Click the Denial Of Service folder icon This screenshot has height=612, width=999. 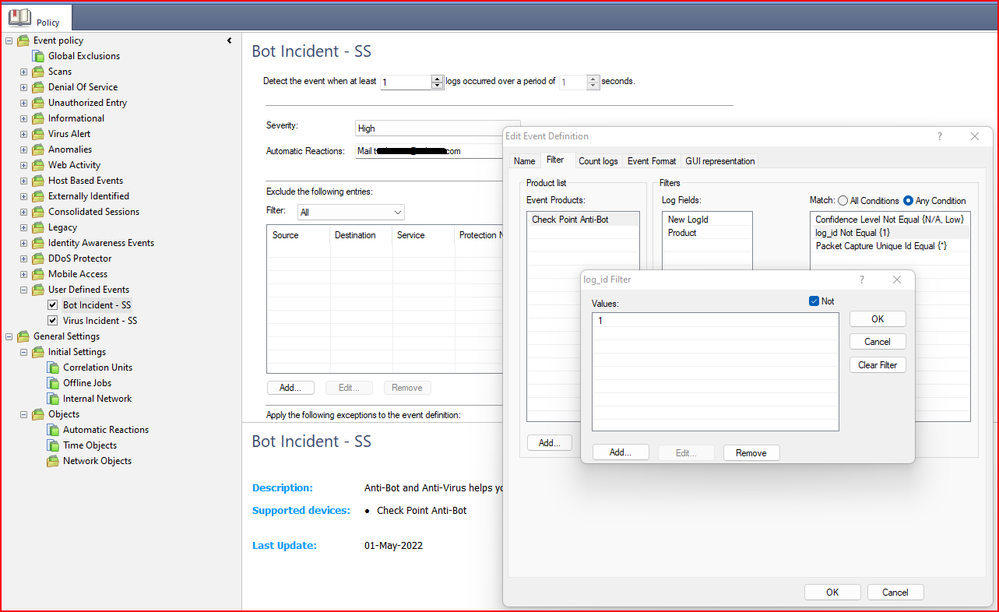click(x=38, y=87)
